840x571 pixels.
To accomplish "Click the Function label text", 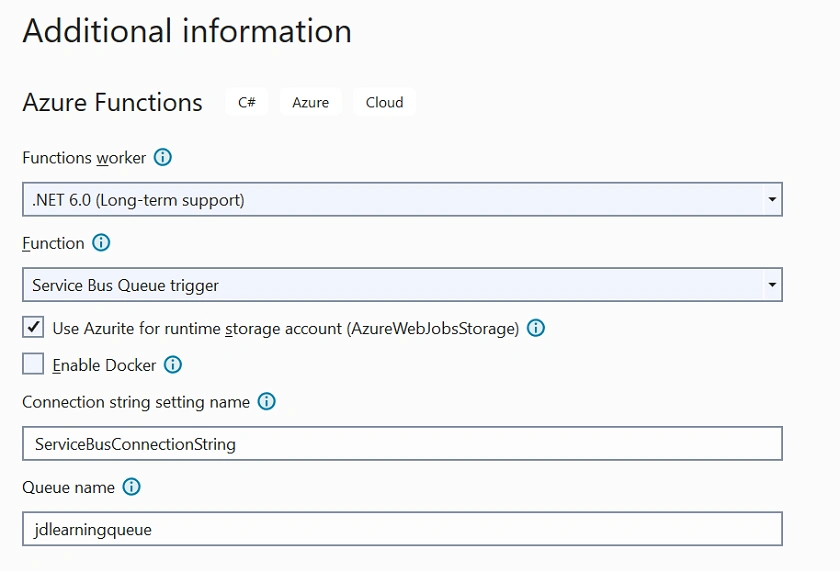I will (x=53, y=243).
